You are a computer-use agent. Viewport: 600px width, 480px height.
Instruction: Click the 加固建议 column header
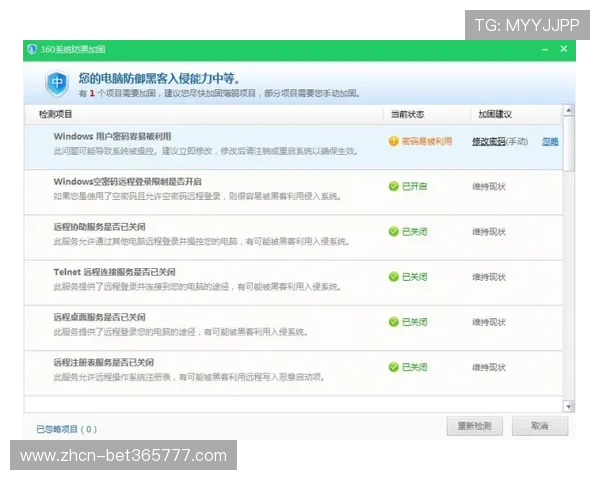[x=495, y=114]
